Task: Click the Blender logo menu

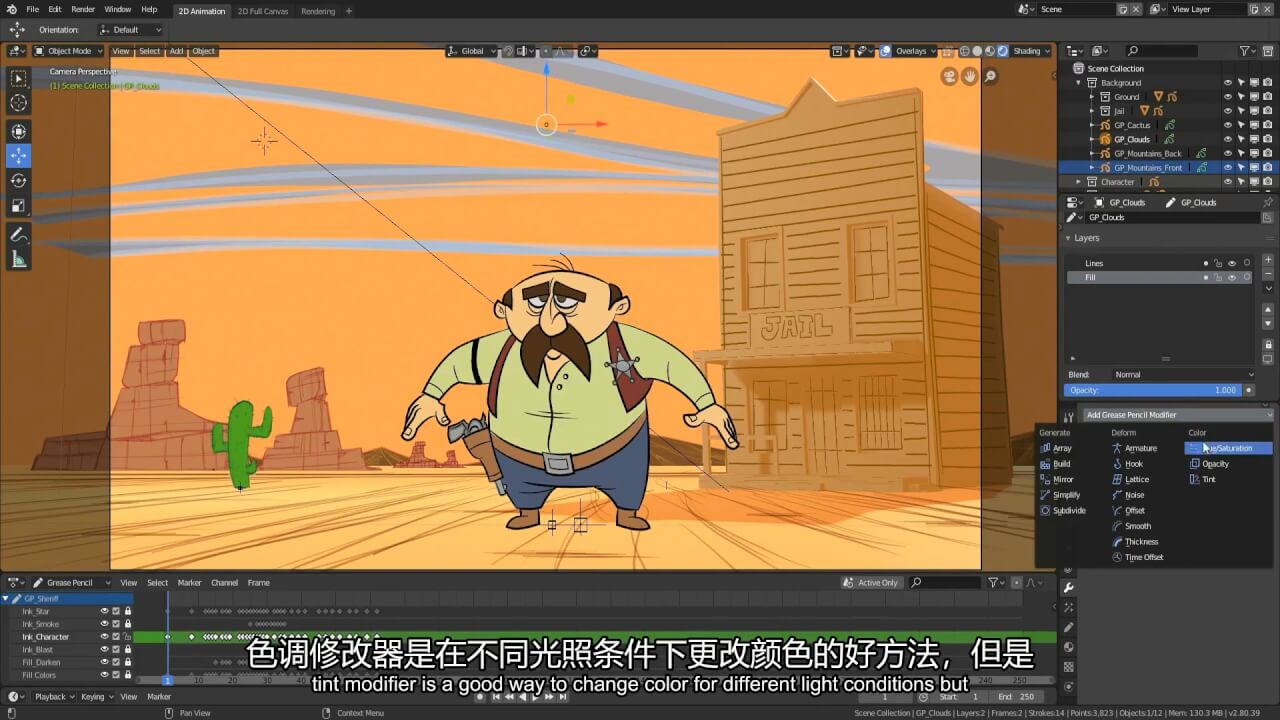Action: pos(11,9)
